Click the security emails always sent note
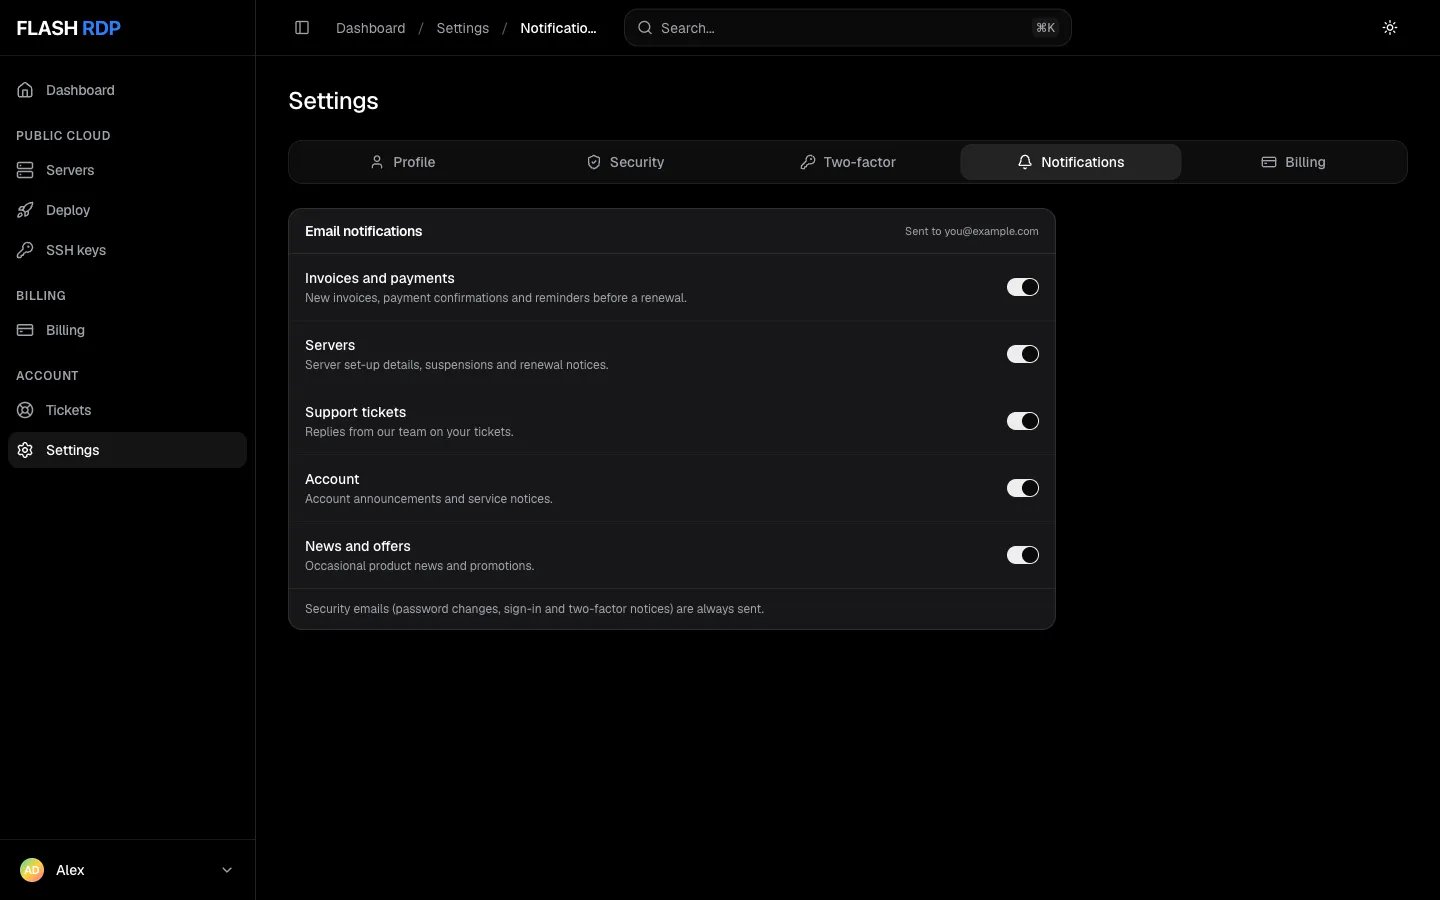 coord(534,609)
